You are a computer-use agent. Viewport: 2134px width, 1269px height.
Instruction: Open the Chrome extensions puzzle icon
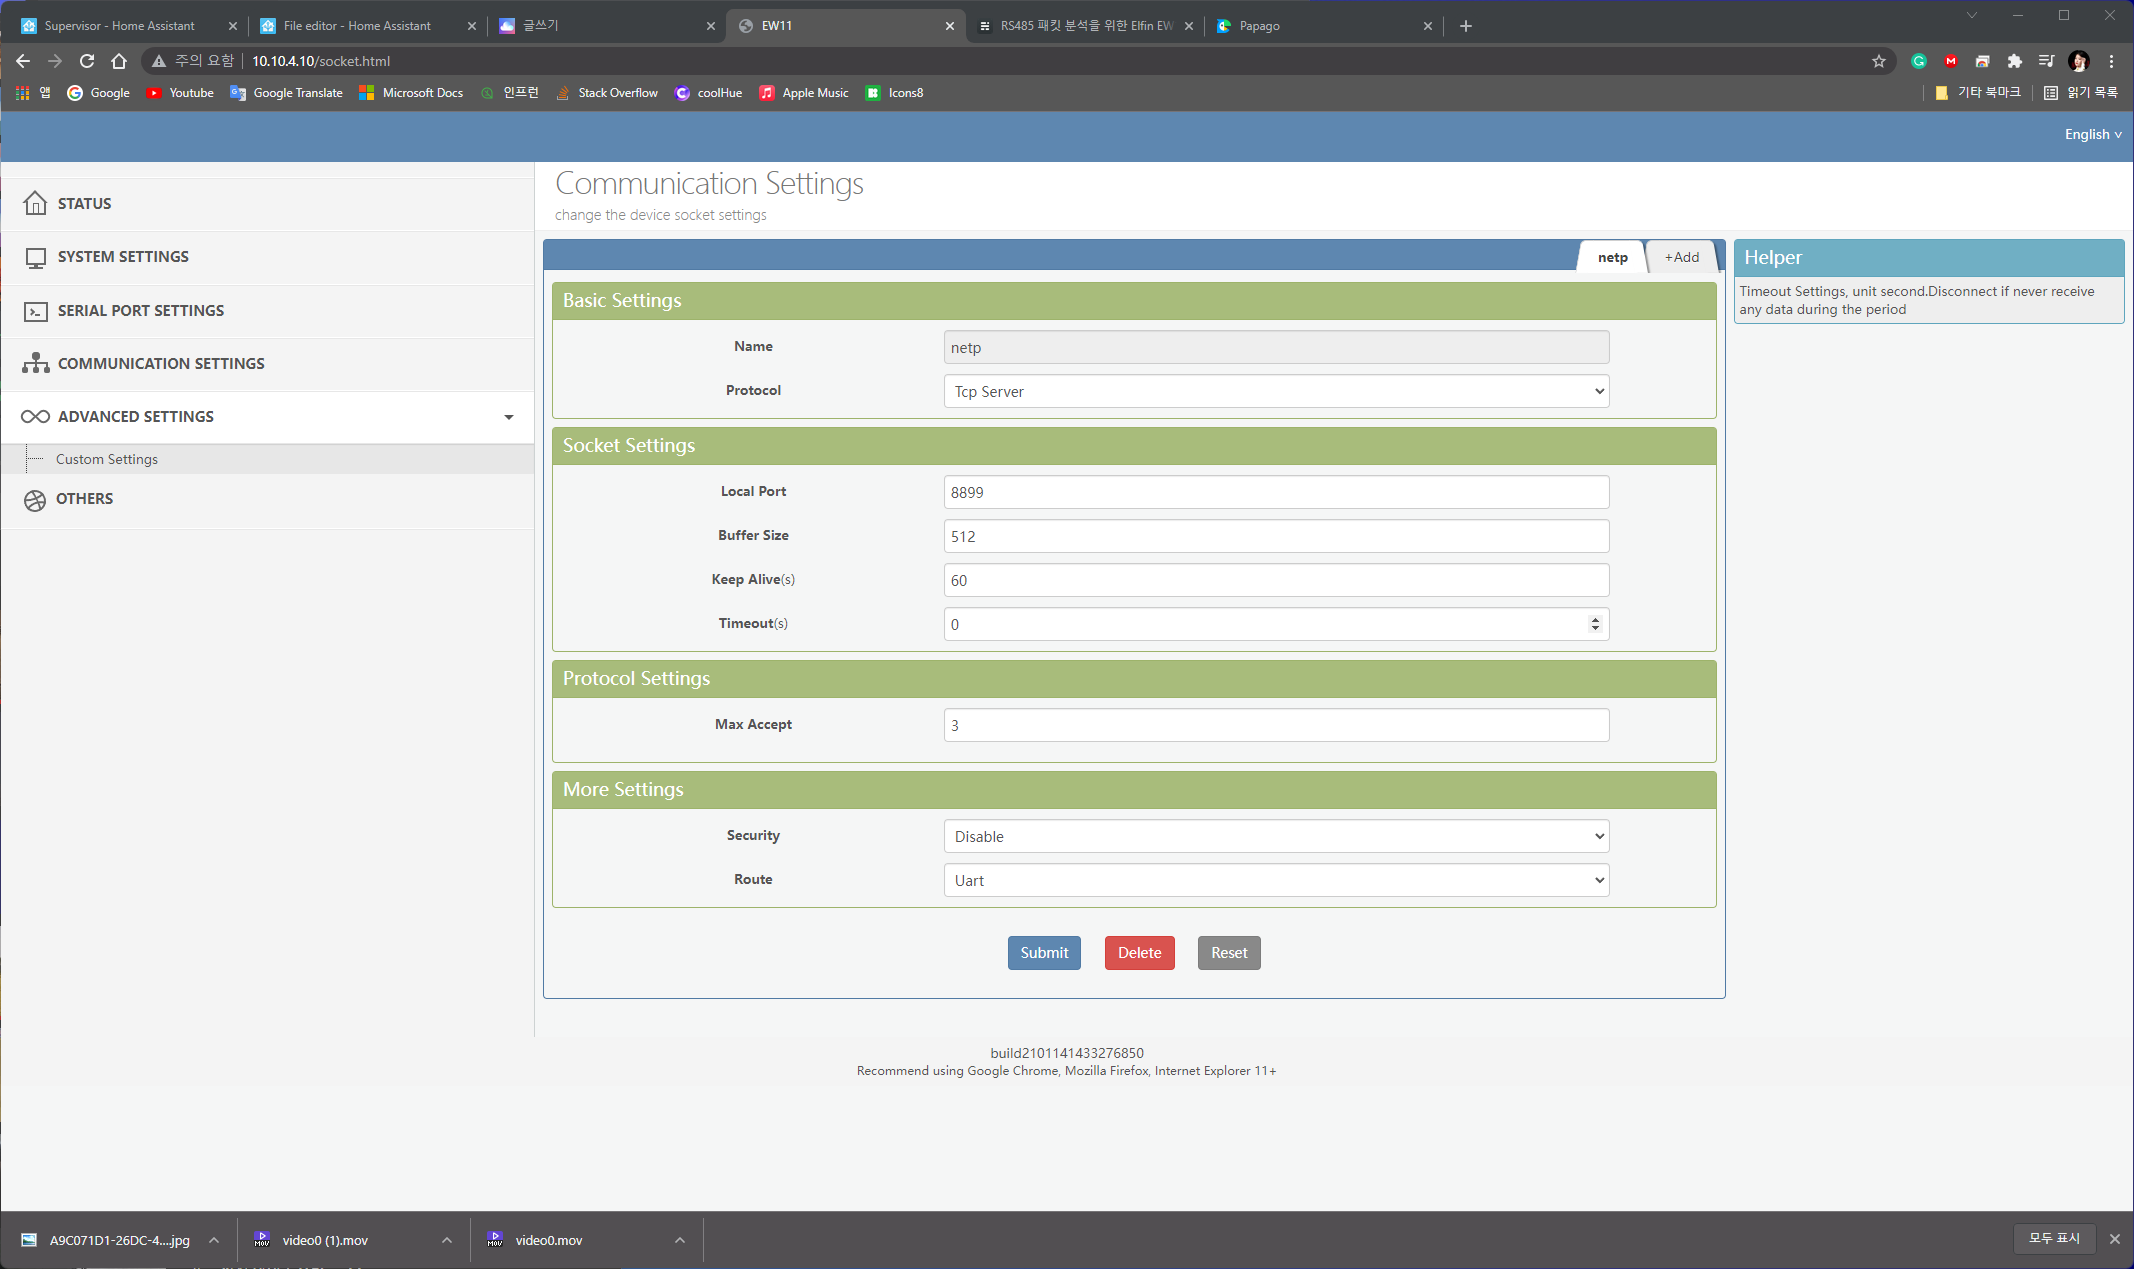[2015, 61]
